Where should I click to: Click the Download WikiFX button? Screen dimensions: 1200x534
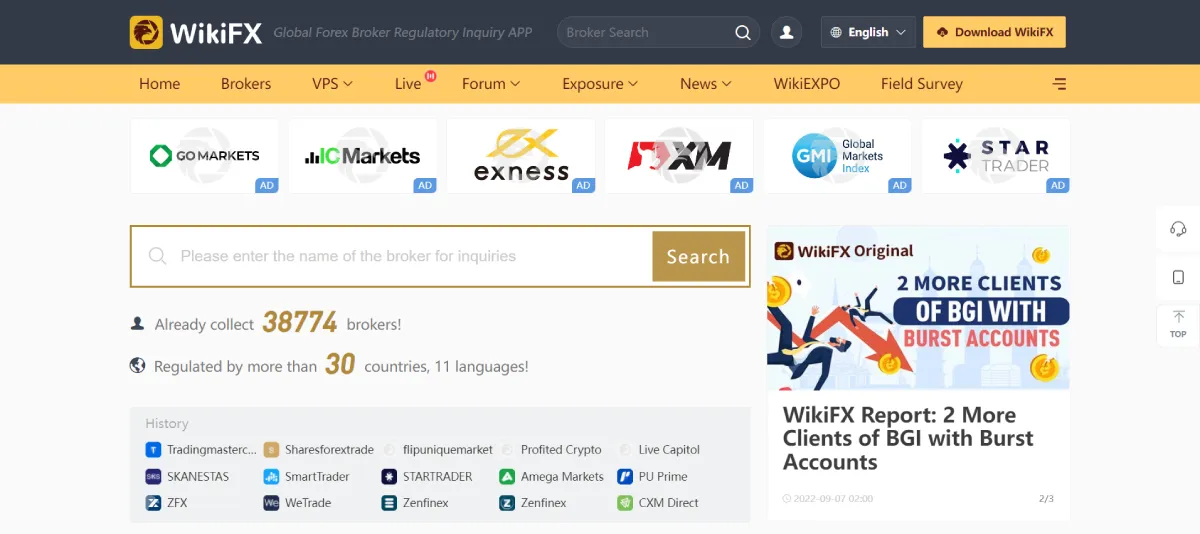pos(994,32)
